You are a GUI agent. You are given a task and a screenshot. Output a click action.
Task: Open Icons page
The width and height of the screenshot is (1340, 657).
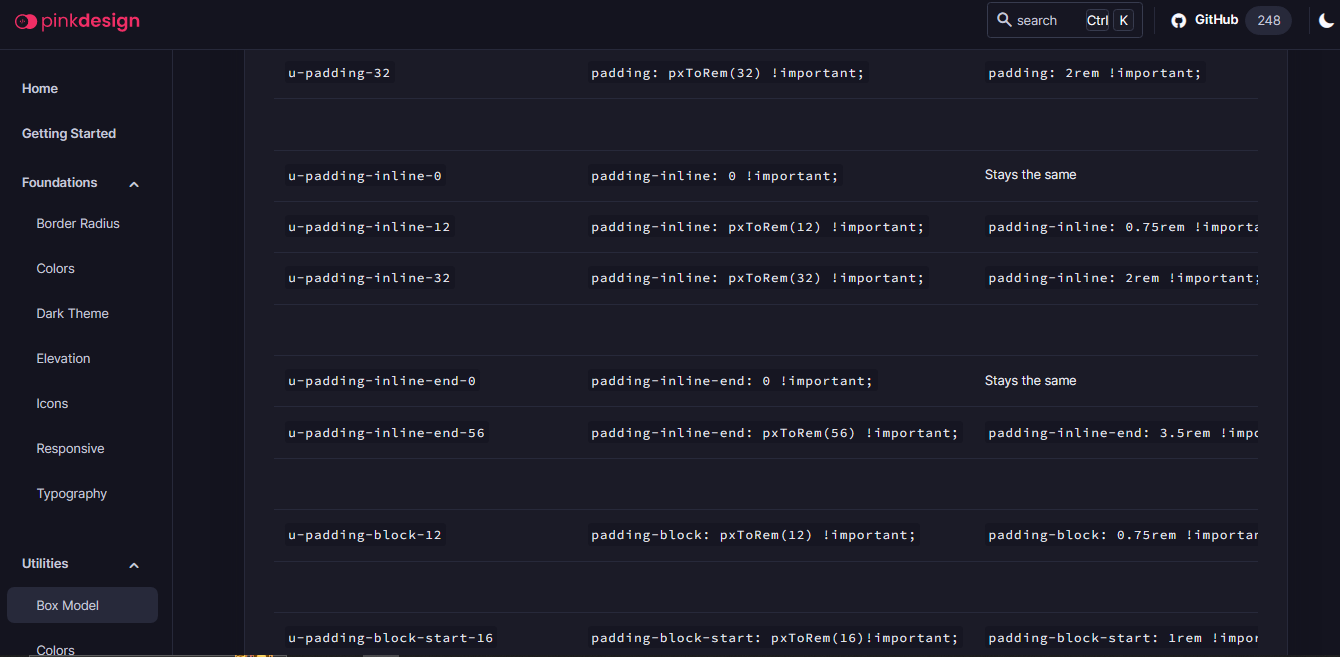click(52, 404)
